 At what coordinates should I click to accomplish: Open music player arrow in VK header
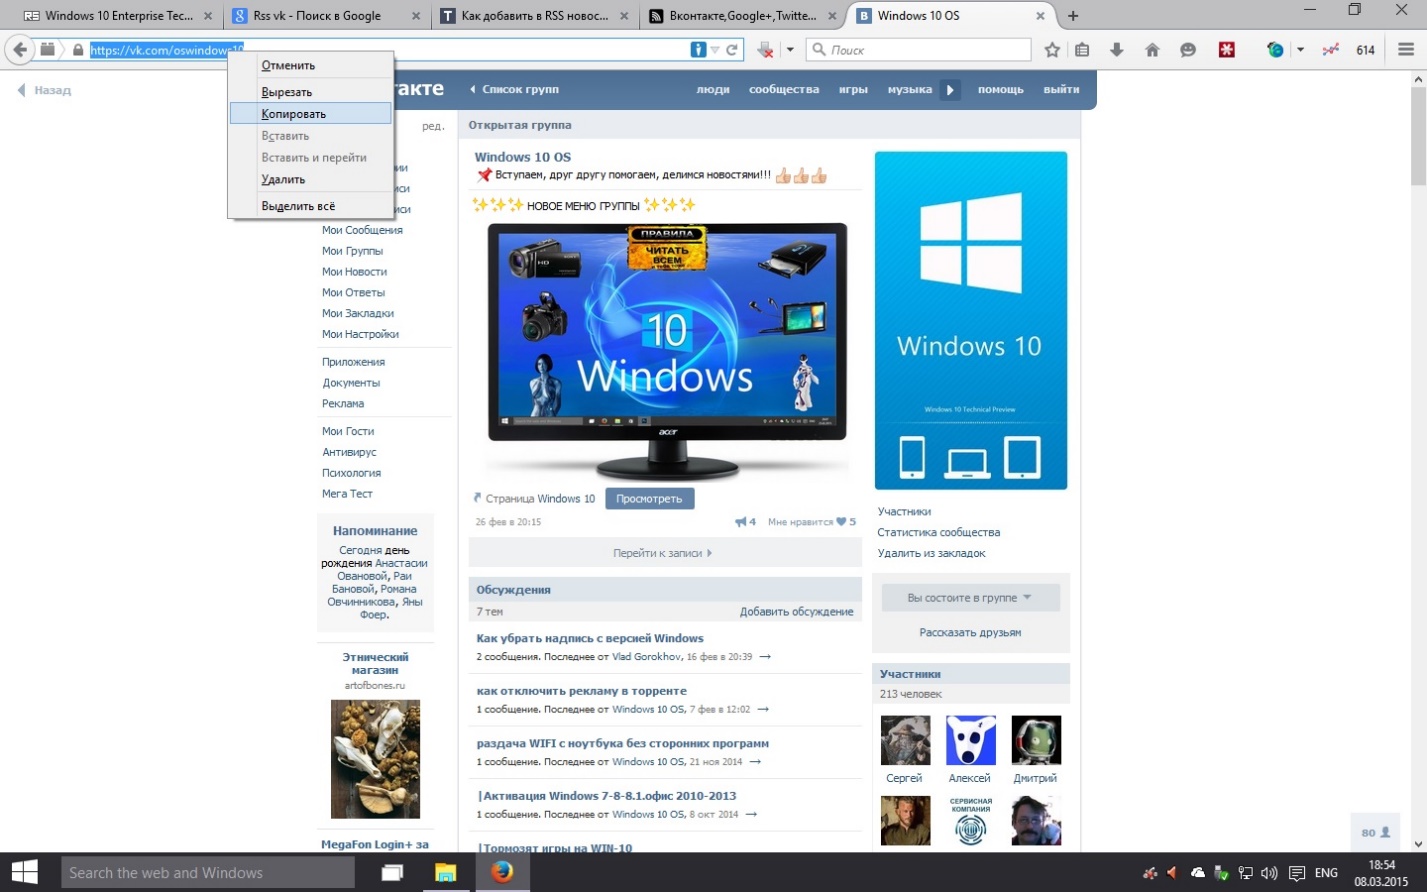click(x=950, y=89)
